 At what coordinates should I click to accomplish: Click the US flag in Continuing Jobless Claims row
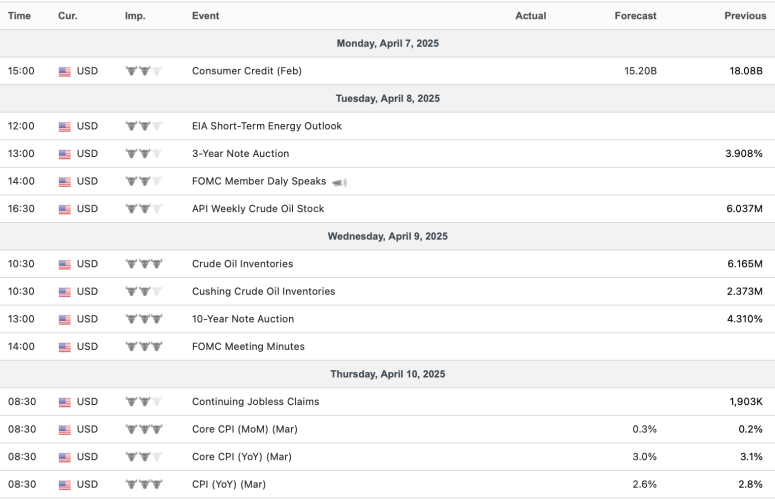(x=65, y=402)
